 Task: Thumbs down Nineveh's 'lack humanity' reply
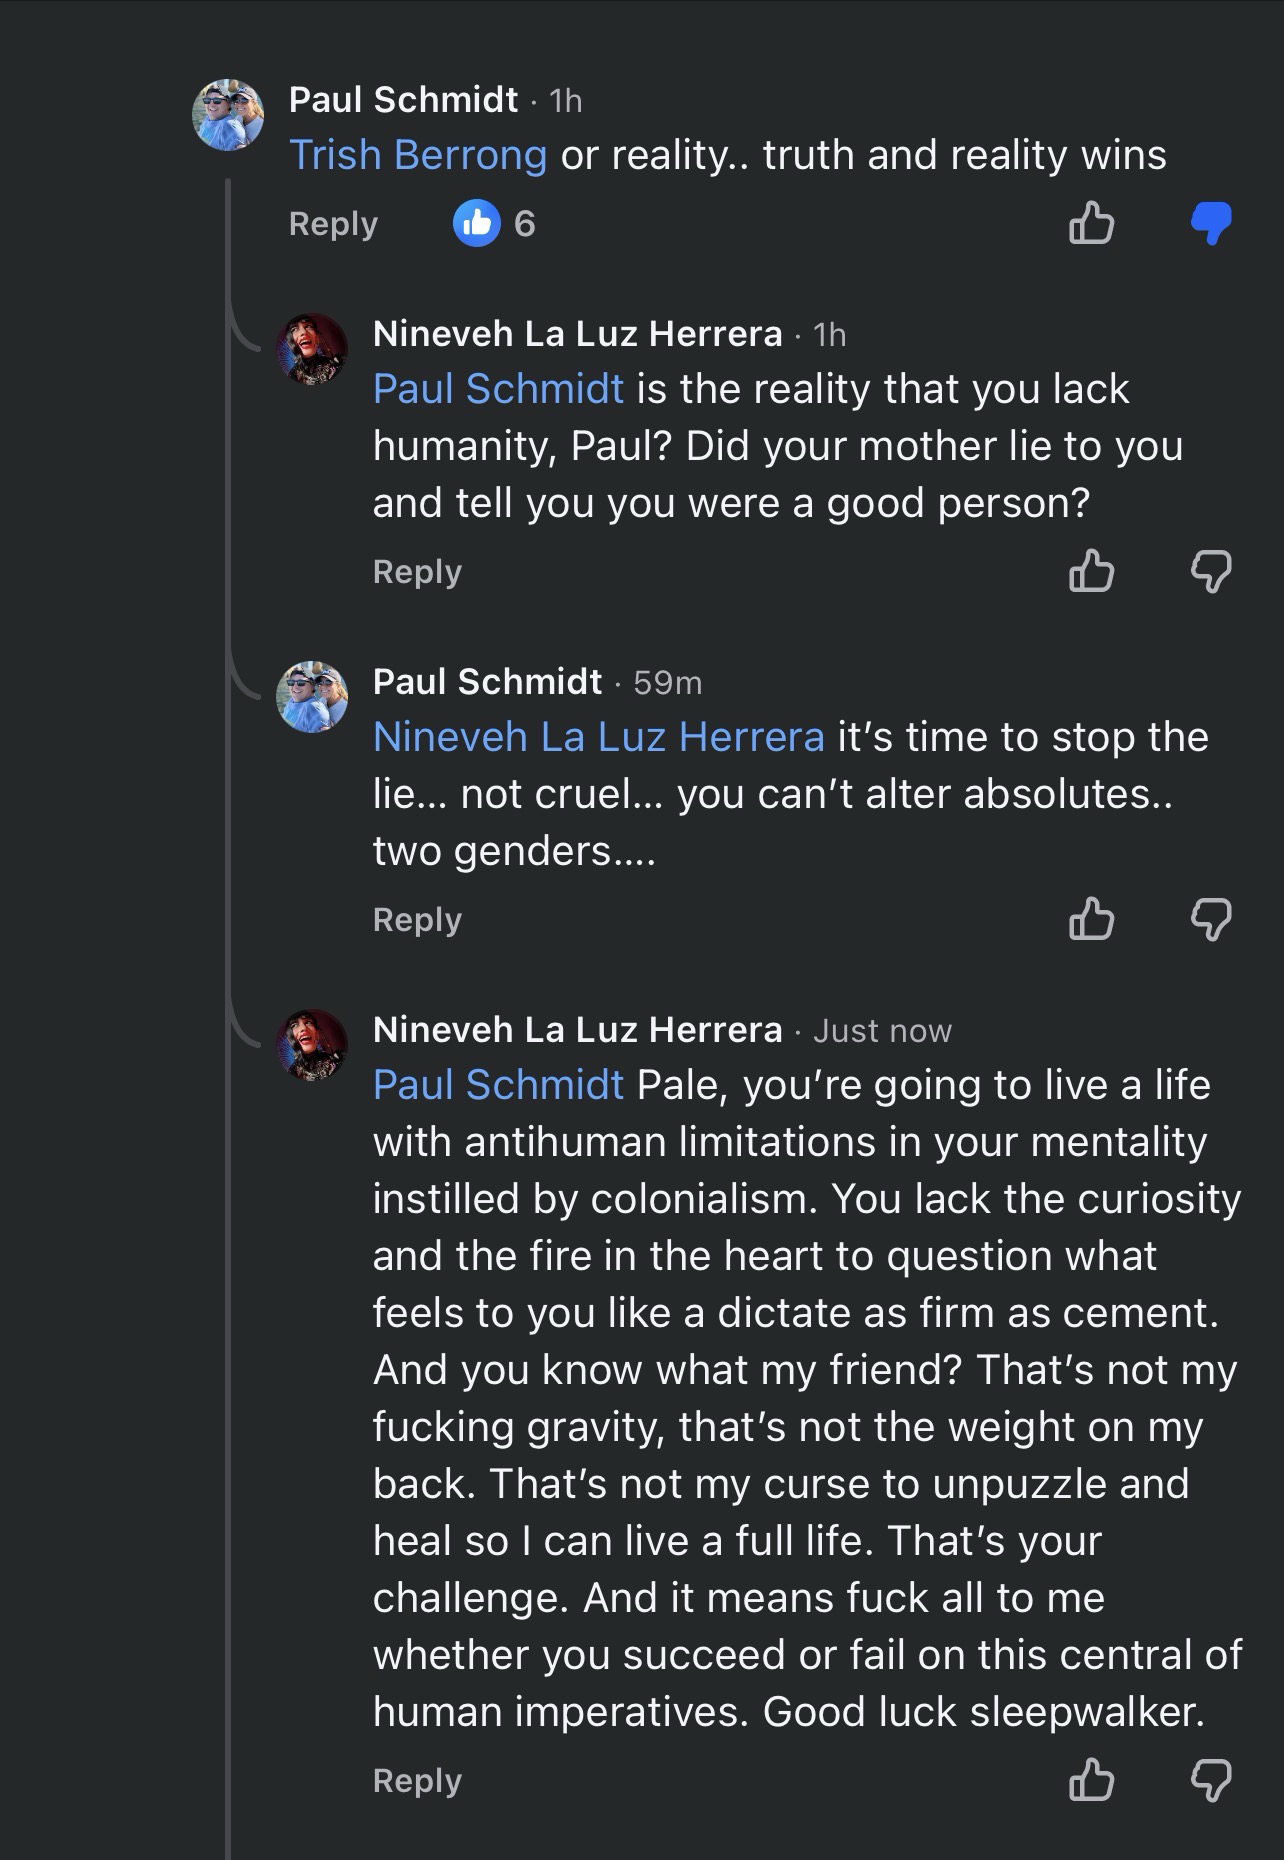pos(1210,571)
